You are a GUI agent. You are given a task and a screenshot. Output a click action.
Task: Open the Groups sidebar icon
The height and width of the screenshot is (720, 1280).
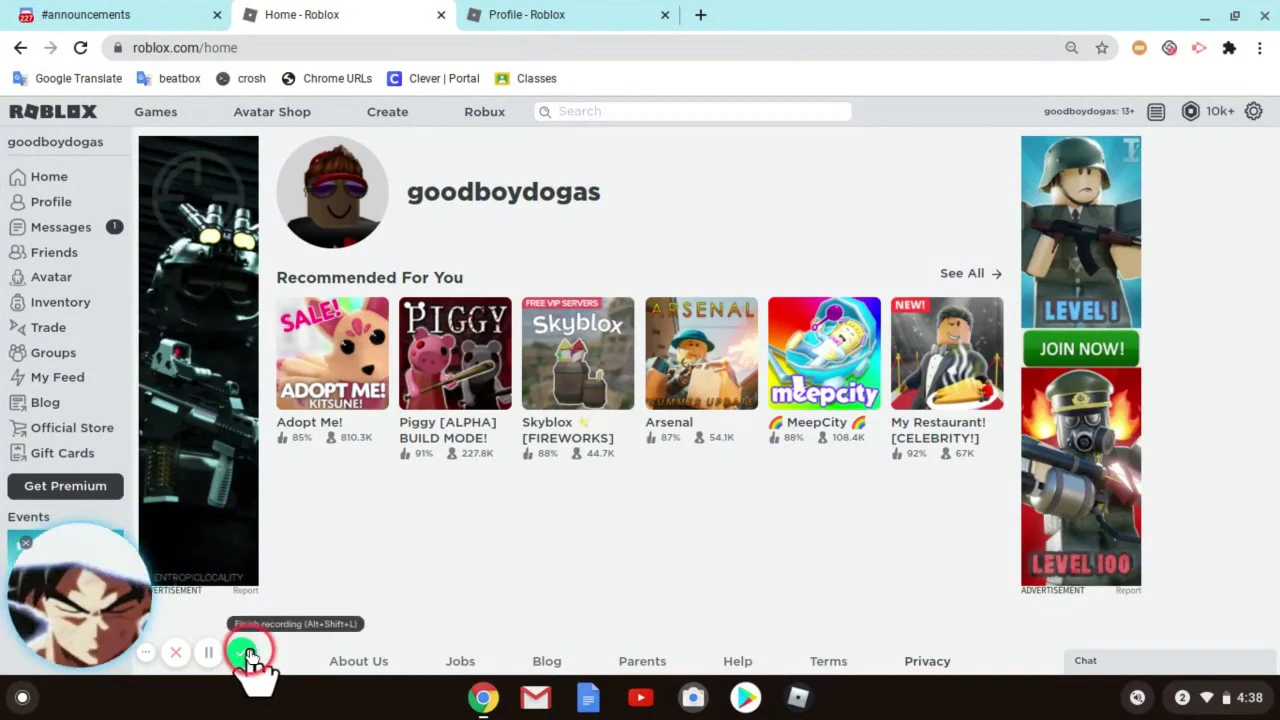pyautogui.click(x=17, y=352)
